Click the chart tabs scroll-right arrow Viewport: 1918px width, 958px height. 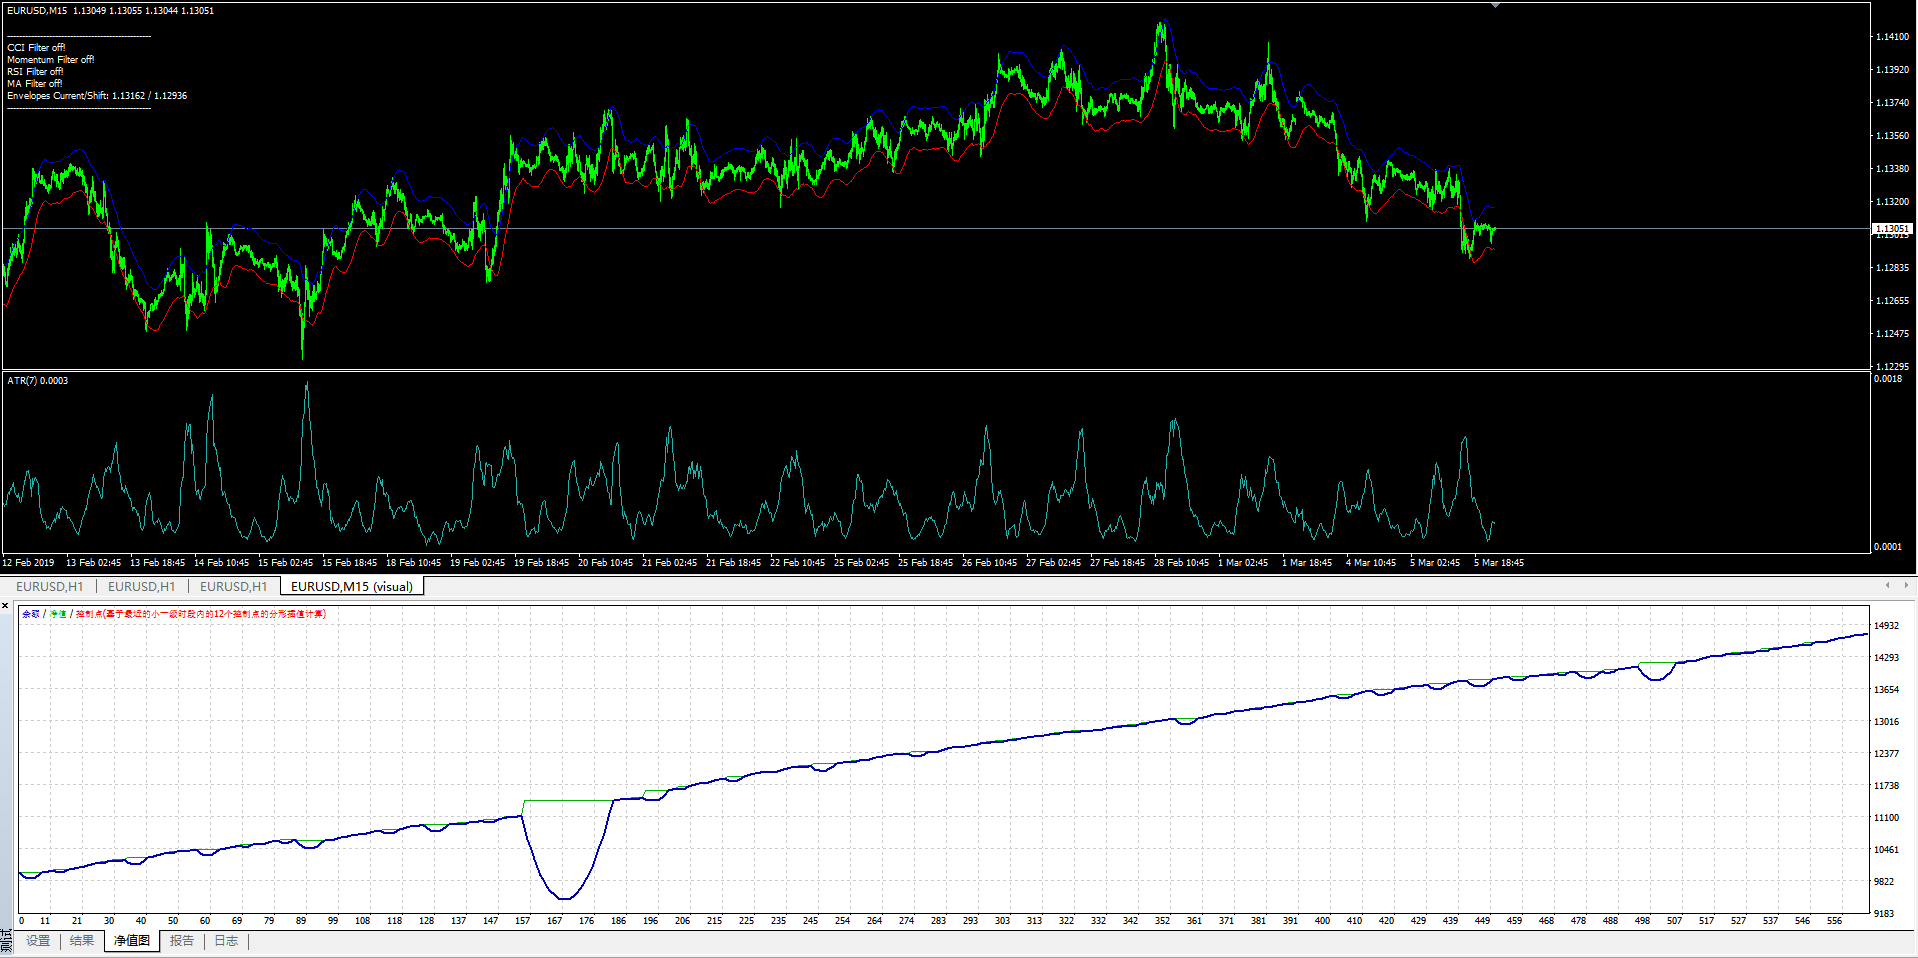[1905, 585]
